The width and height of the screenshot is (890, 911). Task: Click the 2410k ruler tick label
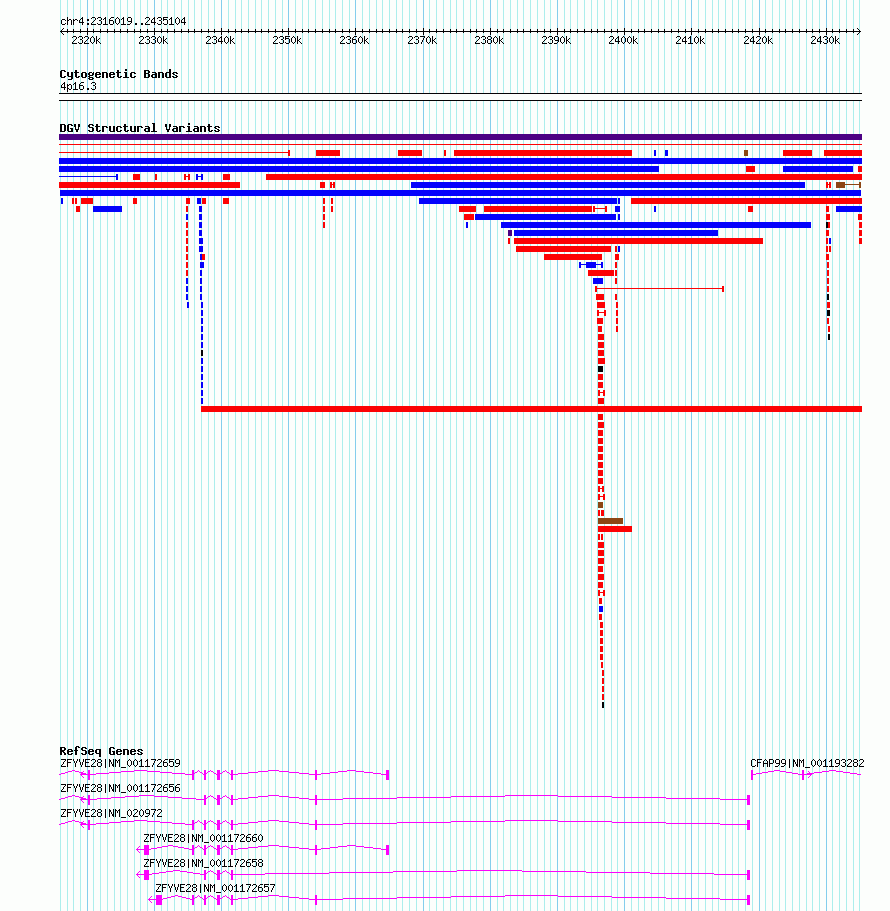pos(690,41)
